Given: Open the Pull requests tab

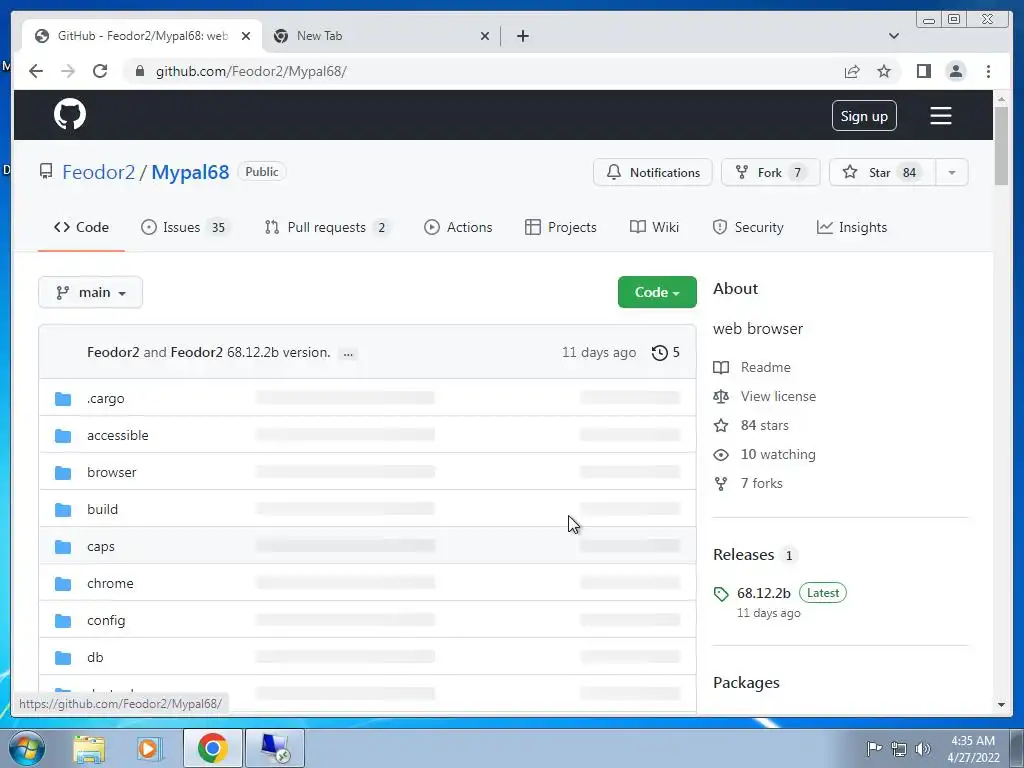Looking at the screenshot, I should [x=327, y=227].
